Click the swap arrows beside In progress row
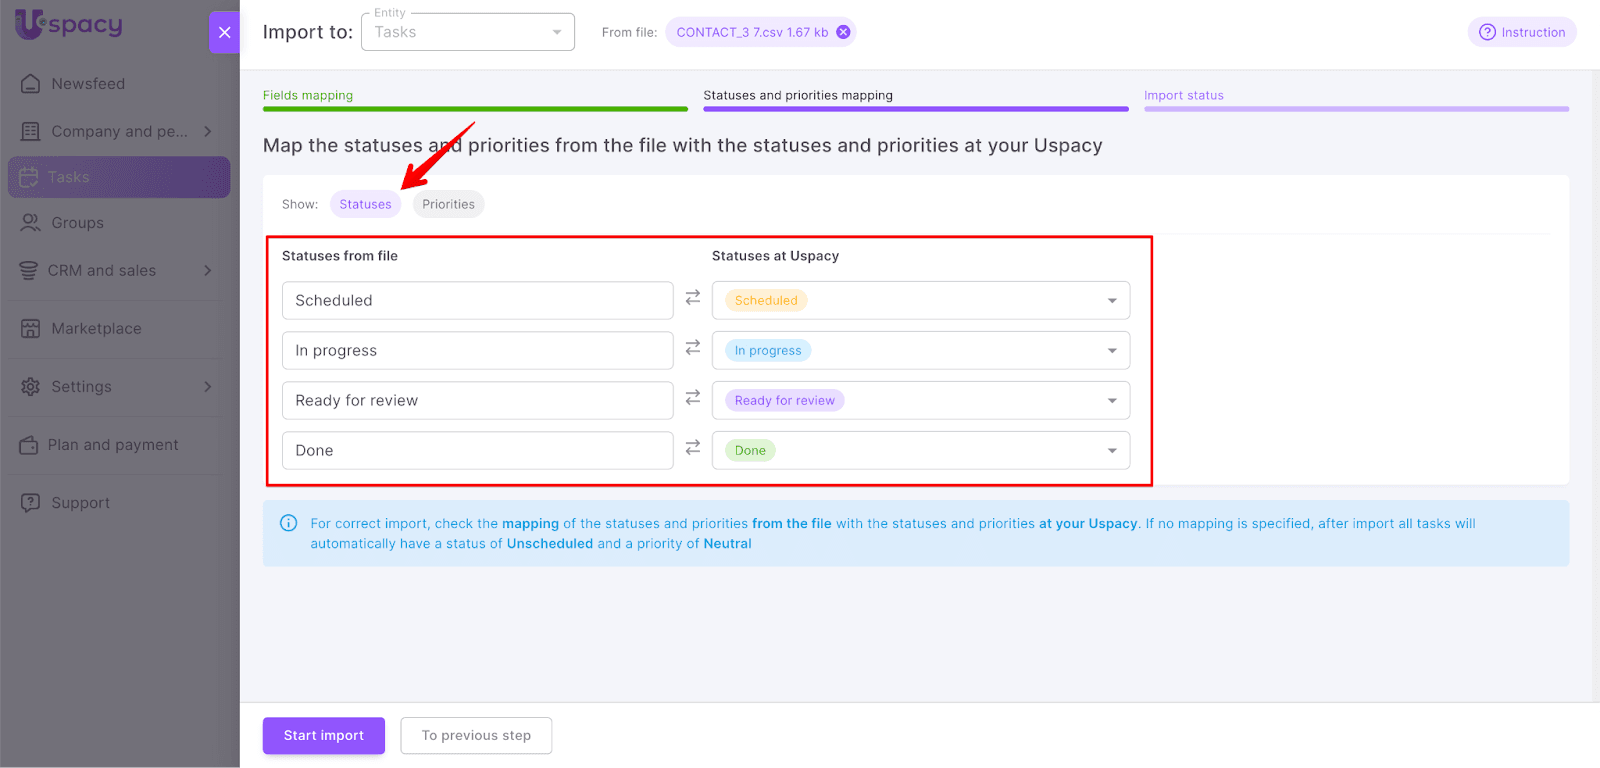The height and width of the screenshot is (768, 1600). [x=692, y=348]
